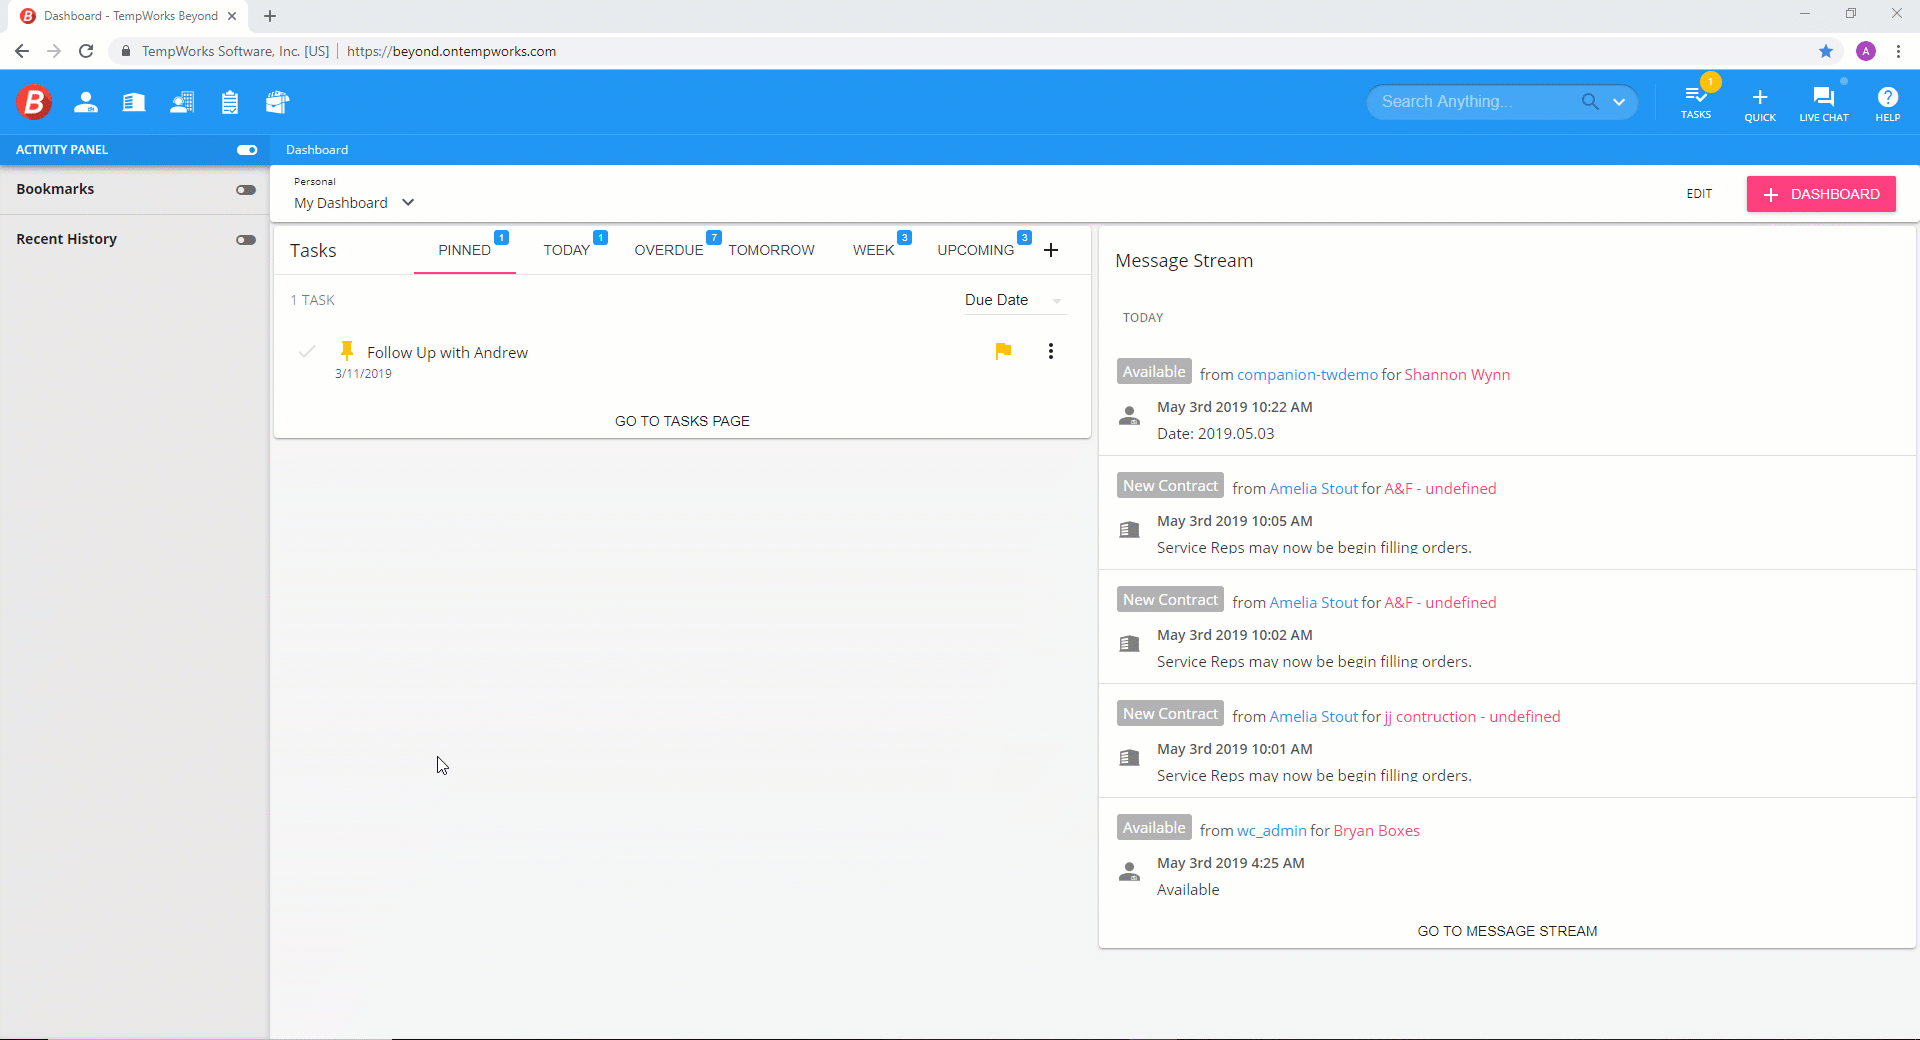Screen dimensions: 1920x1040
Task: Switch to the Upcoming tasks tab
Action: click(x=976, y=250)
